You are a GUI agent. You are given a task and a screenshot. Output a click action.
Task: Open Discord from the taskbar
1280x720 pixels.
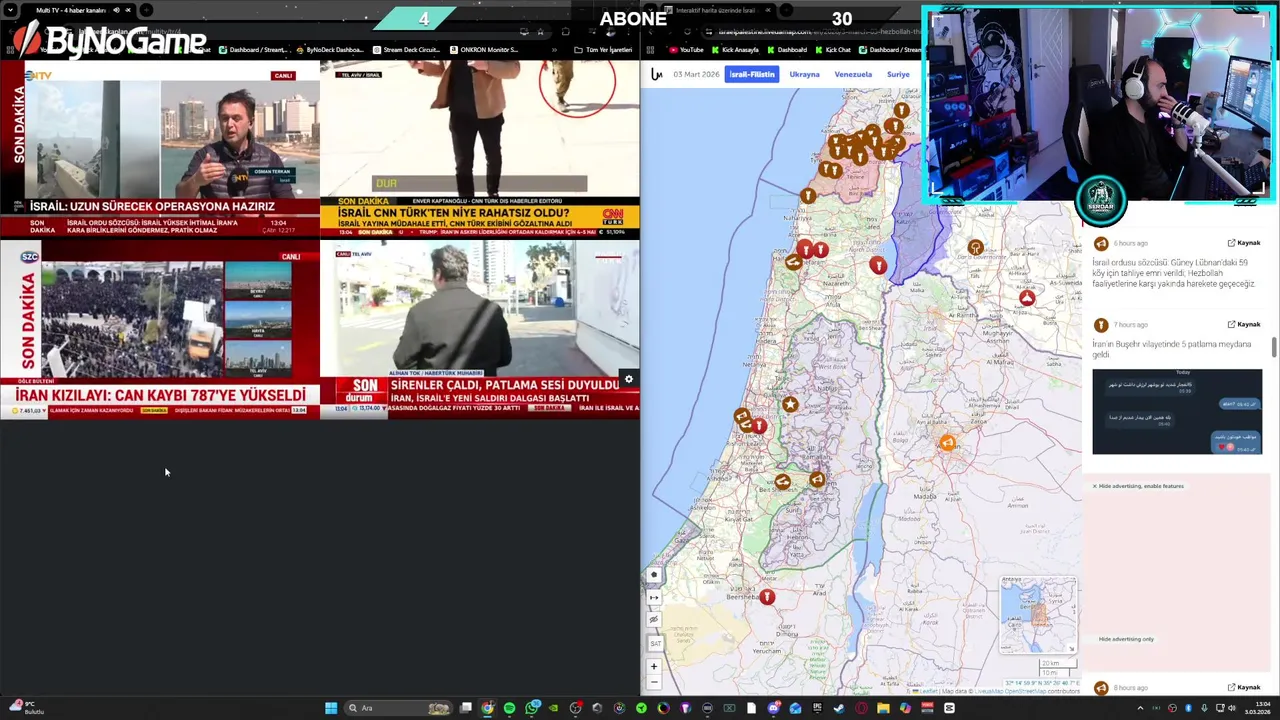coord(773,708)
